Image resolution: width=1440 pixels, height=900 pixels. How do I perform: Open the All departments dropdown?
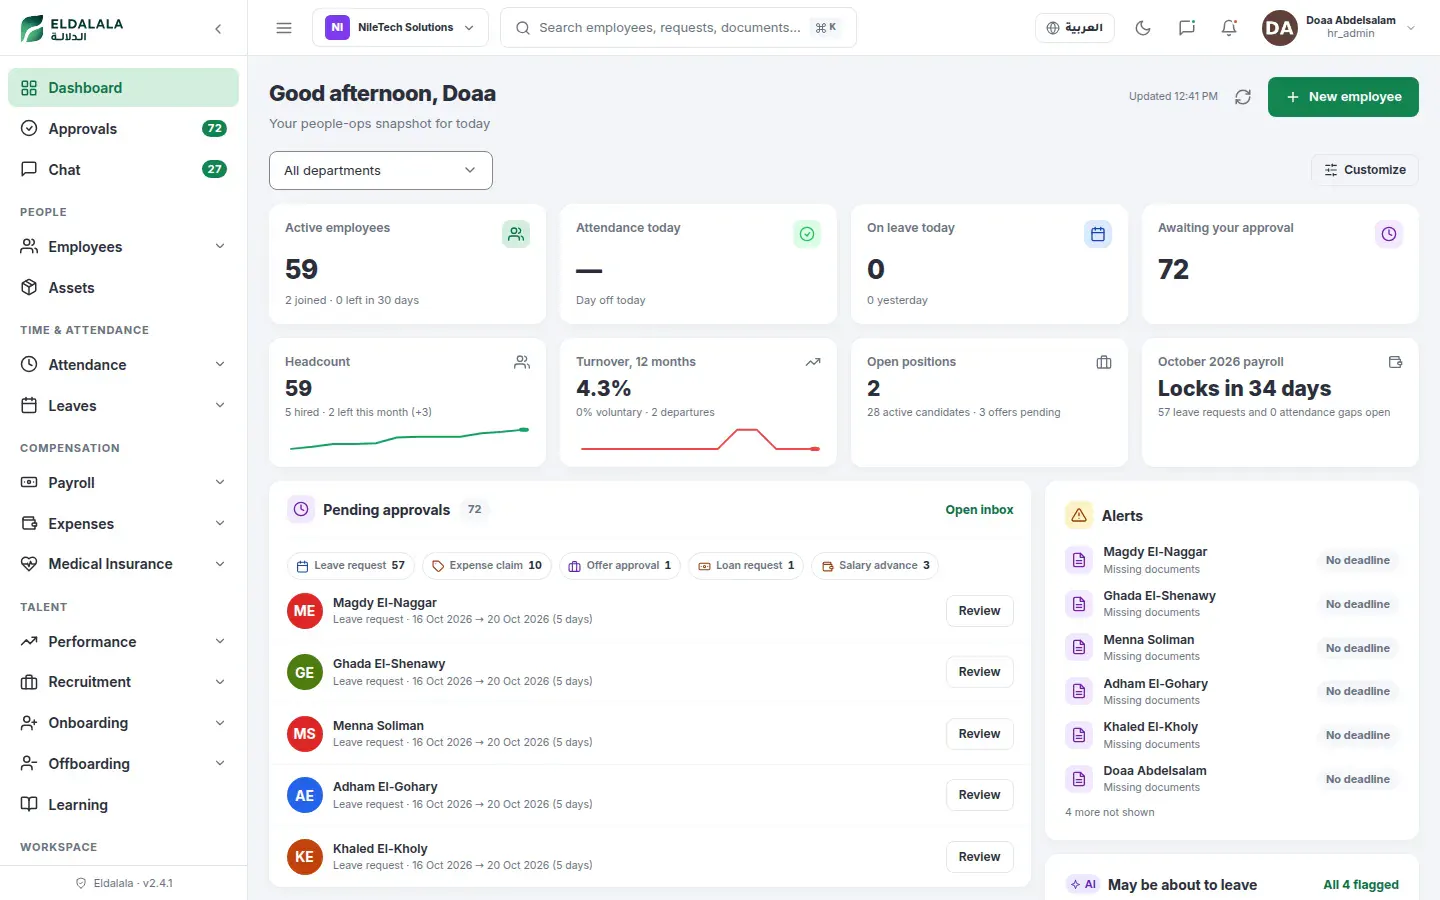coord(381,170)
